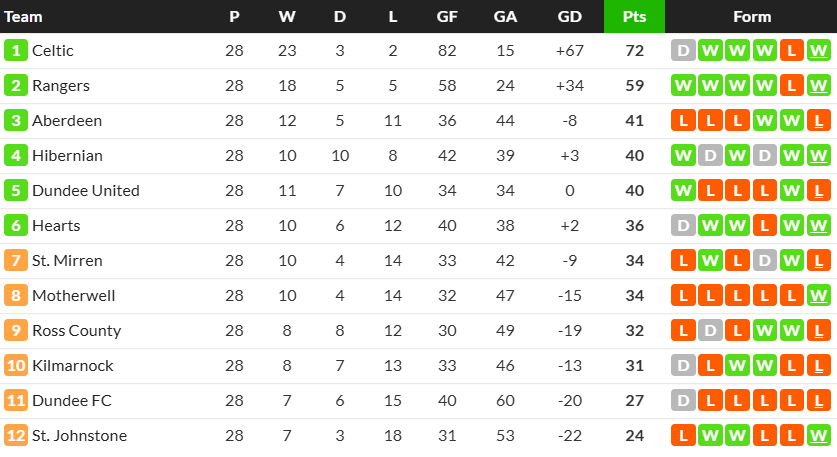Open the Dundee United team link

pos(85,191)
